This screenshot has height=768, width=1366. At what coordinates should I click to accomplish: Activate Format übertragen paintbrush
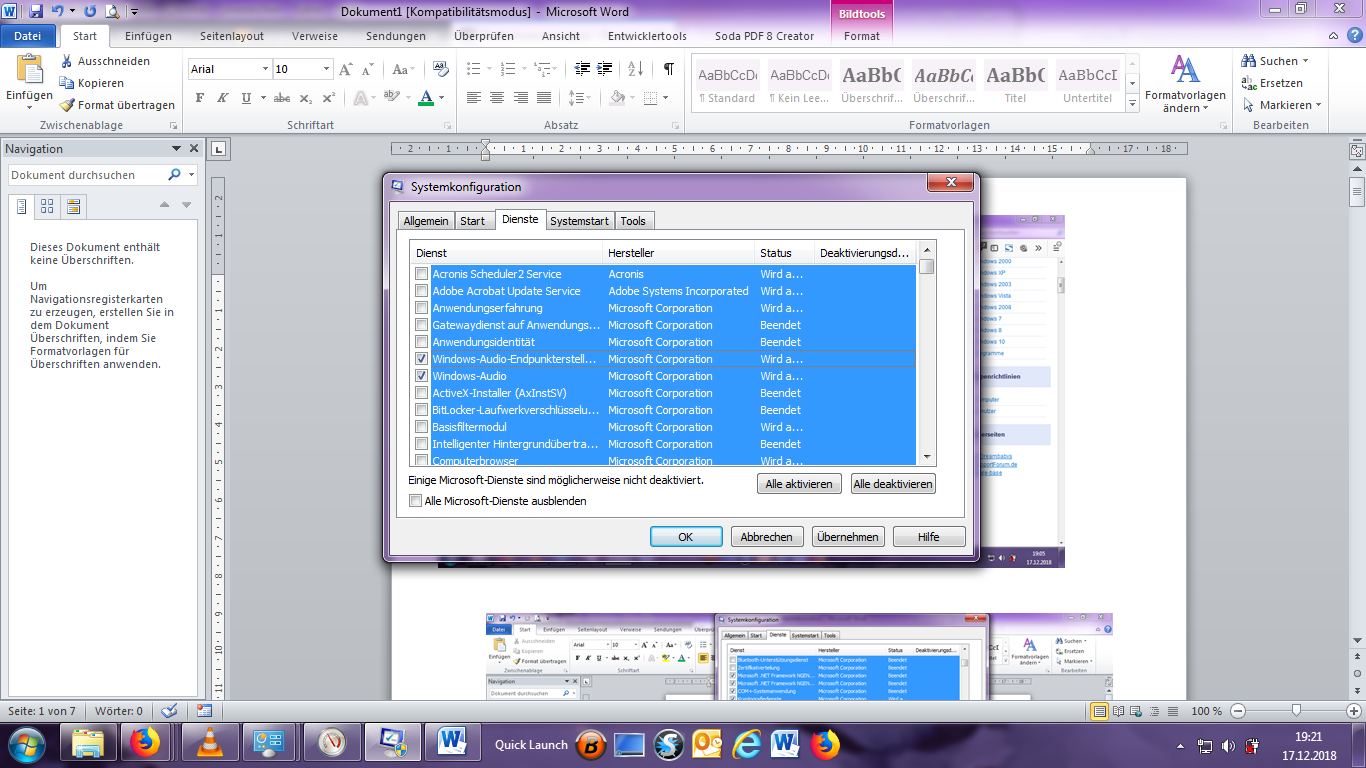pos(117,105)
